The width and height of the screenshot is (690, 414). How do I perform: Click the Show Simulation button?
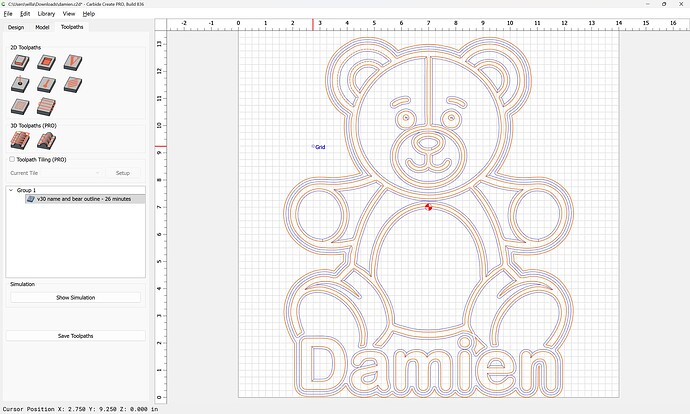point(76,297)
